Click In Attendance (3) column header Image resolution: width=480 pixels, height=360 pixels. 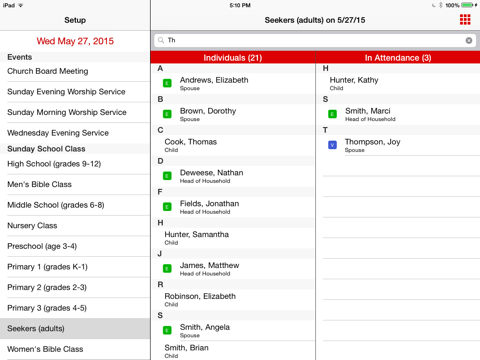pyautogui.click(x=398, y=58)
